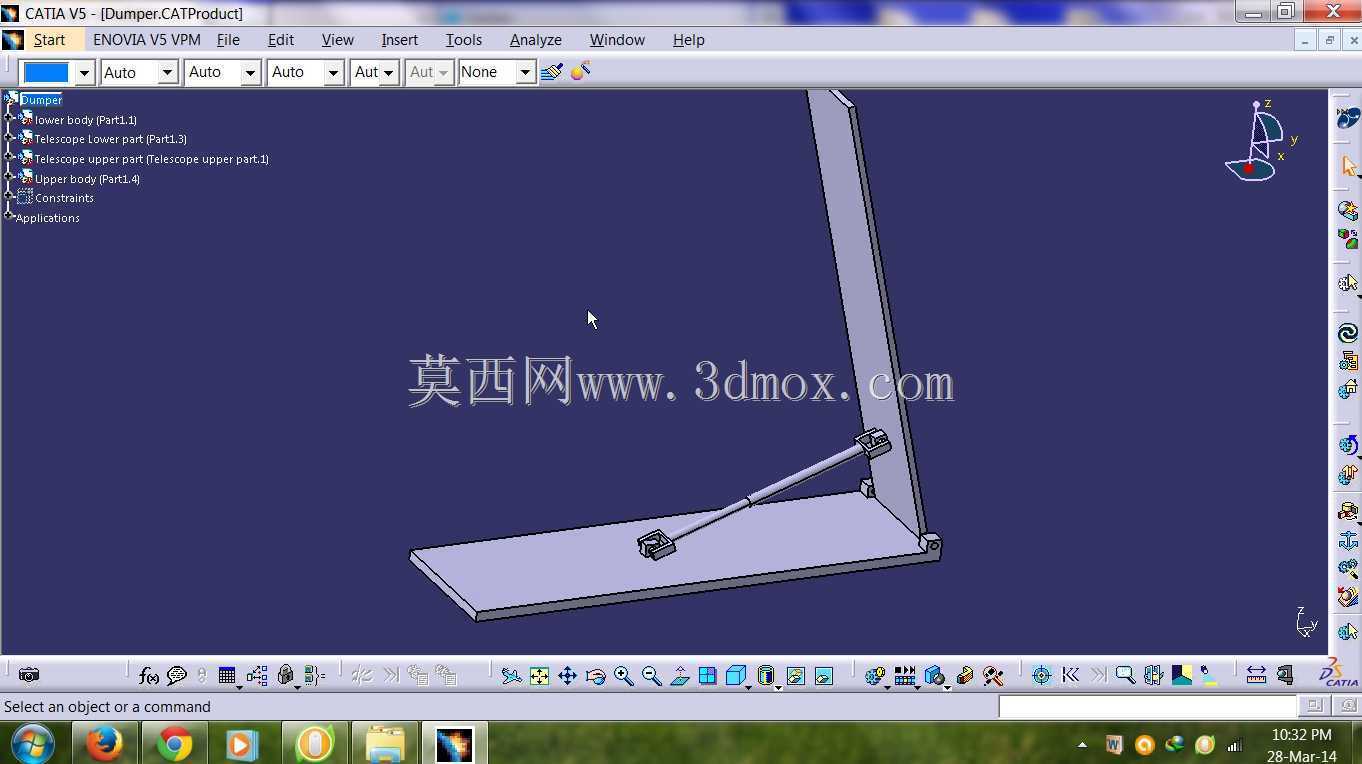Click the Capture camera icon
This screenshot has height=764, width=1362.
click(29, 676)
